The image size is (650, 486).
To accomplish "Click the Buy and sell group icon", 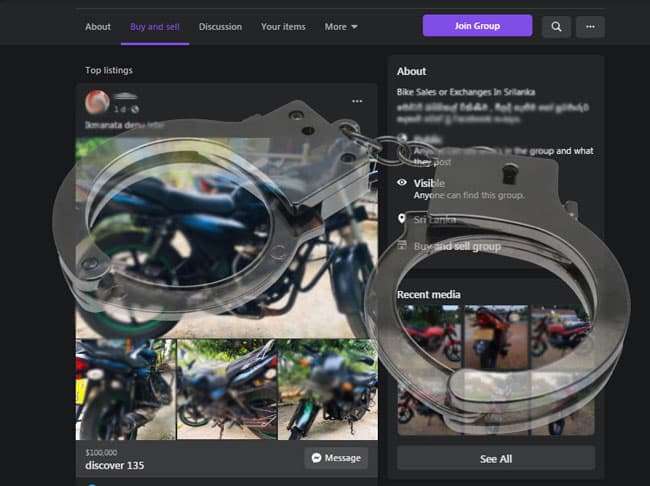I will click(402, 245).
